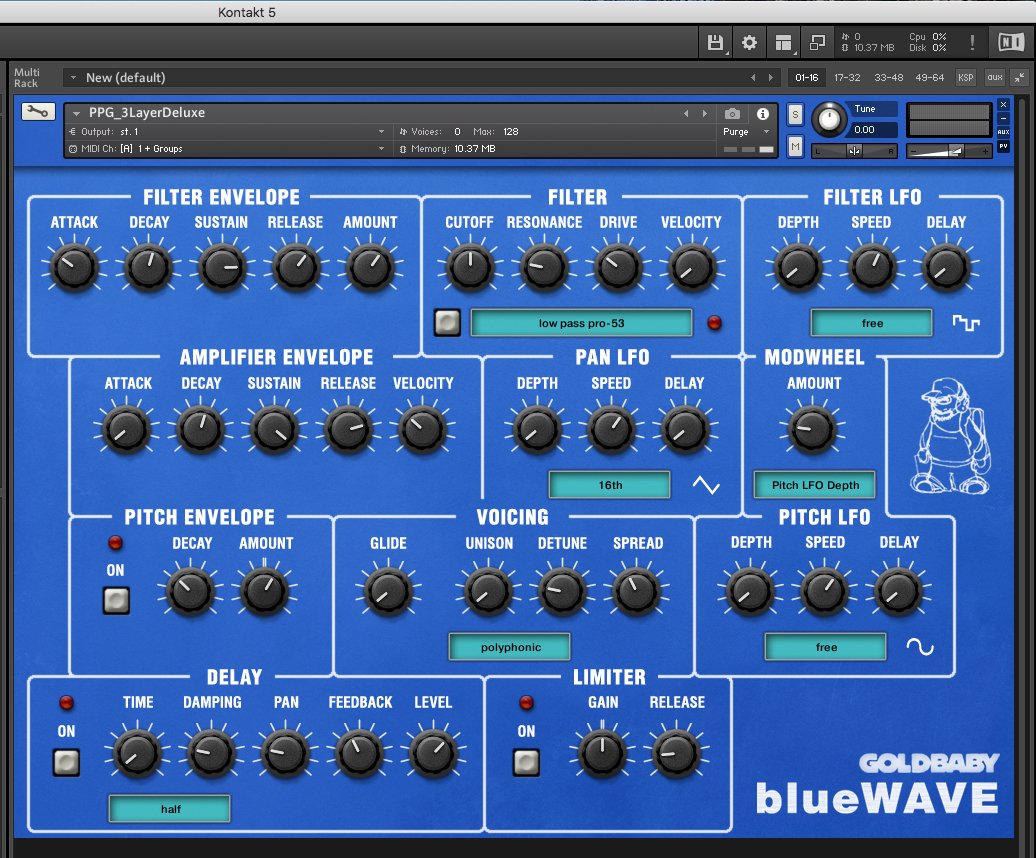1036x858 pixels.
Task: Switch to the 49-64 rack page
Action: point(930,77)
